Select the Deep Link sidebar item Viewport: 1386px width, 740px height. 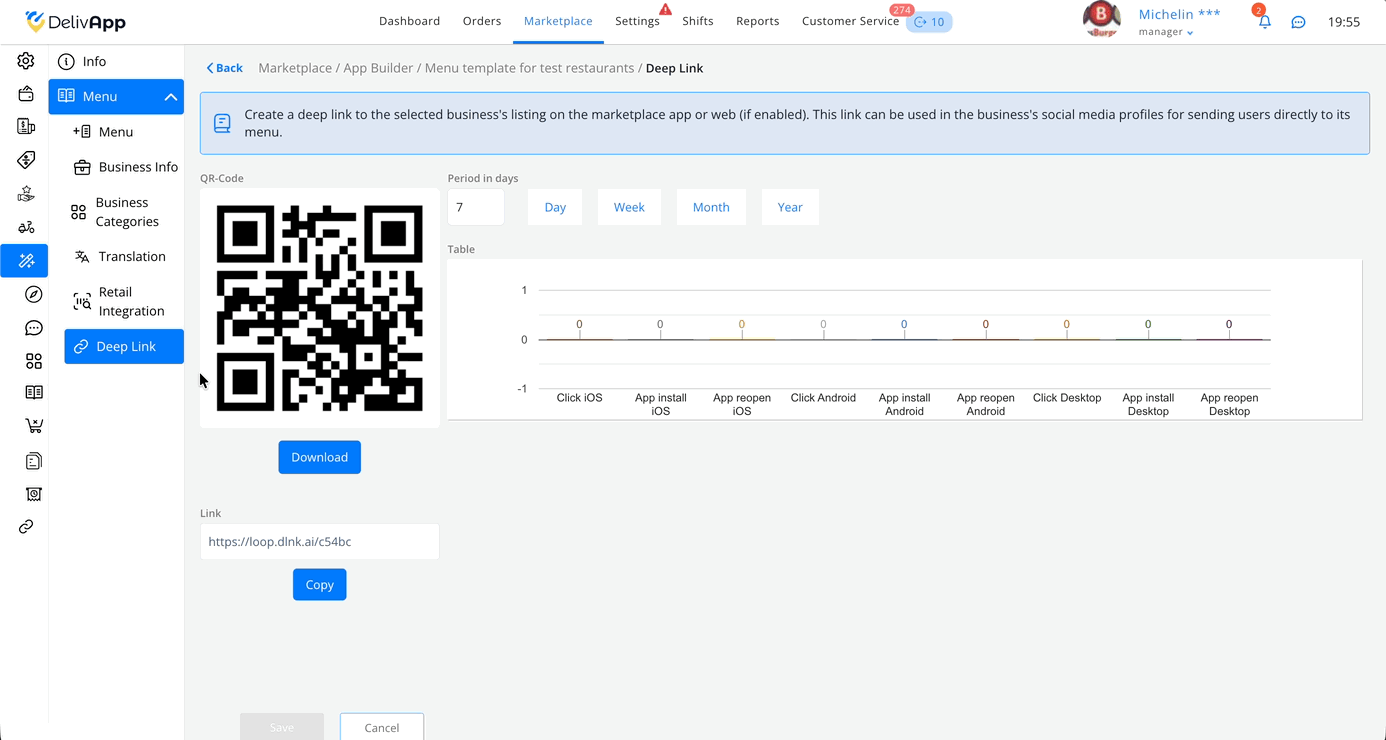coord(124,346)
